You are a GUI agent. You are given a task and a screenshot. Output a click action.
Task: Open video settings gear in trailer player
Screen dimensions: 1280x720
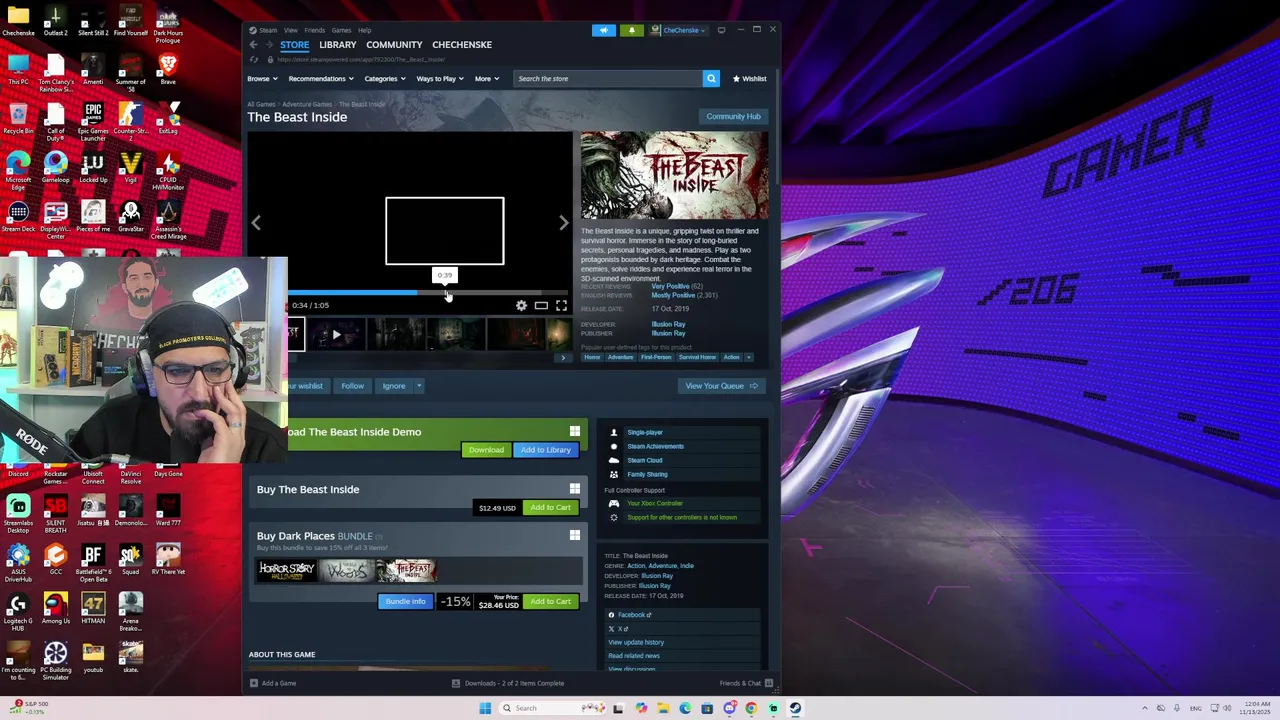(x=521, y=305)
